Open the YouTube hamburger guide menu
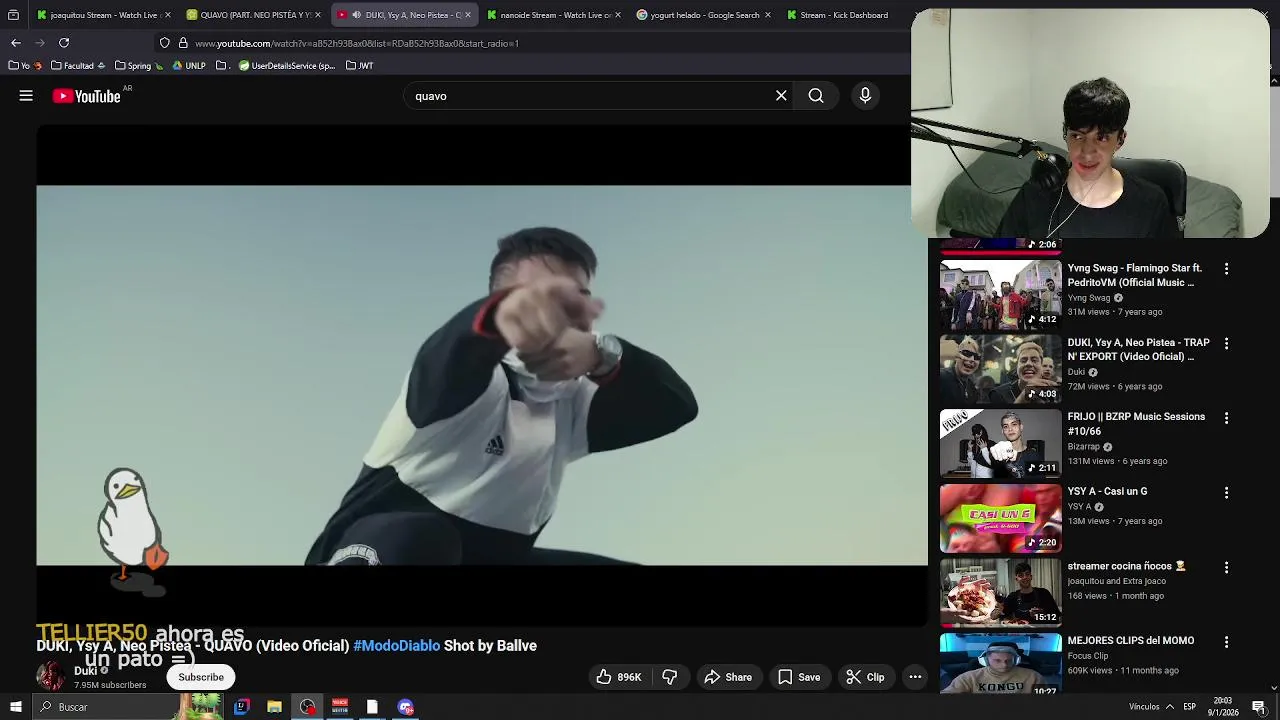 pyautogui.click(x=26, y=96)
